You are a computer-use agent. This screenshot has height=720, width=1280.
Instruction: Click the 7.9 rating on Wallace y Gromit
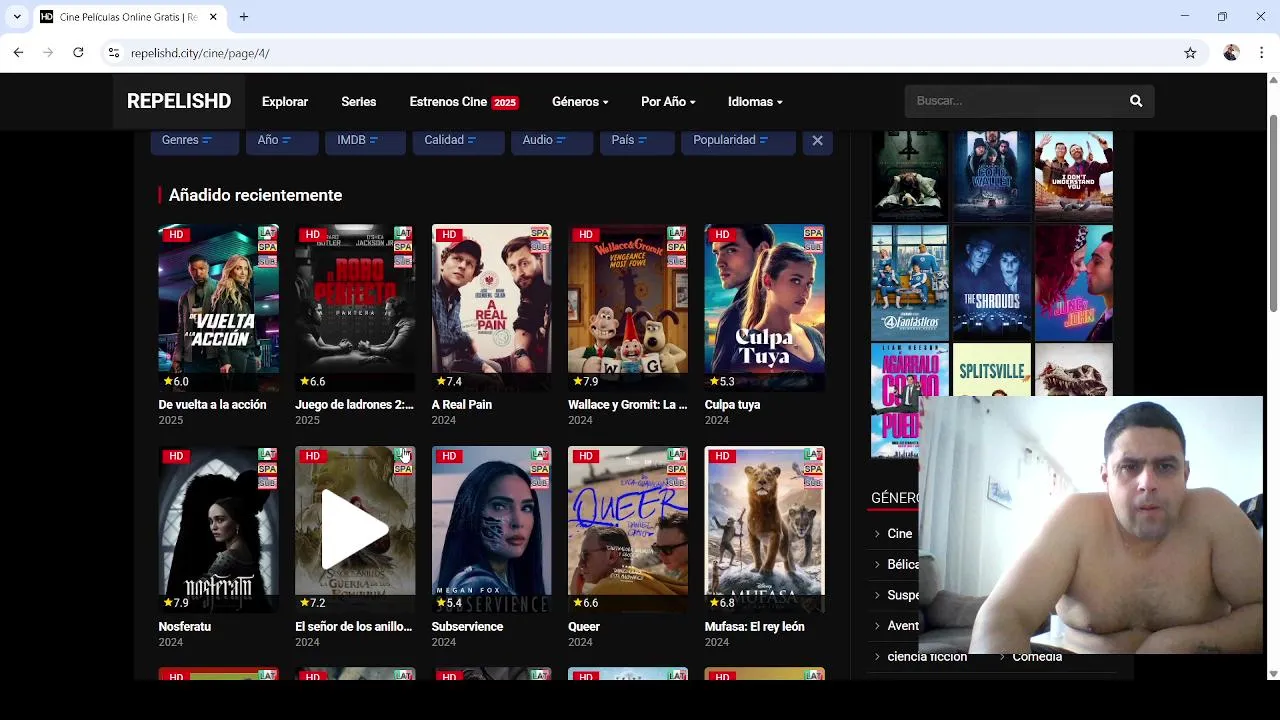585,381
